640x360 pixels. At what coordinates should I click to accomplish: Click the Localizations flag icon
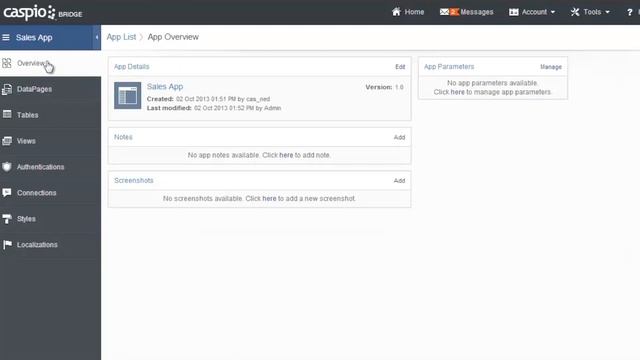coord(7,244)
